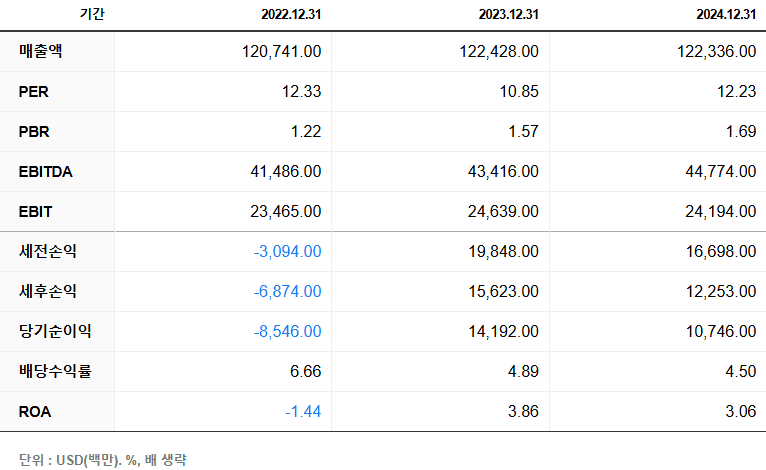
Task: Select EBIT value 23,465.00
Action: [286, 212]
